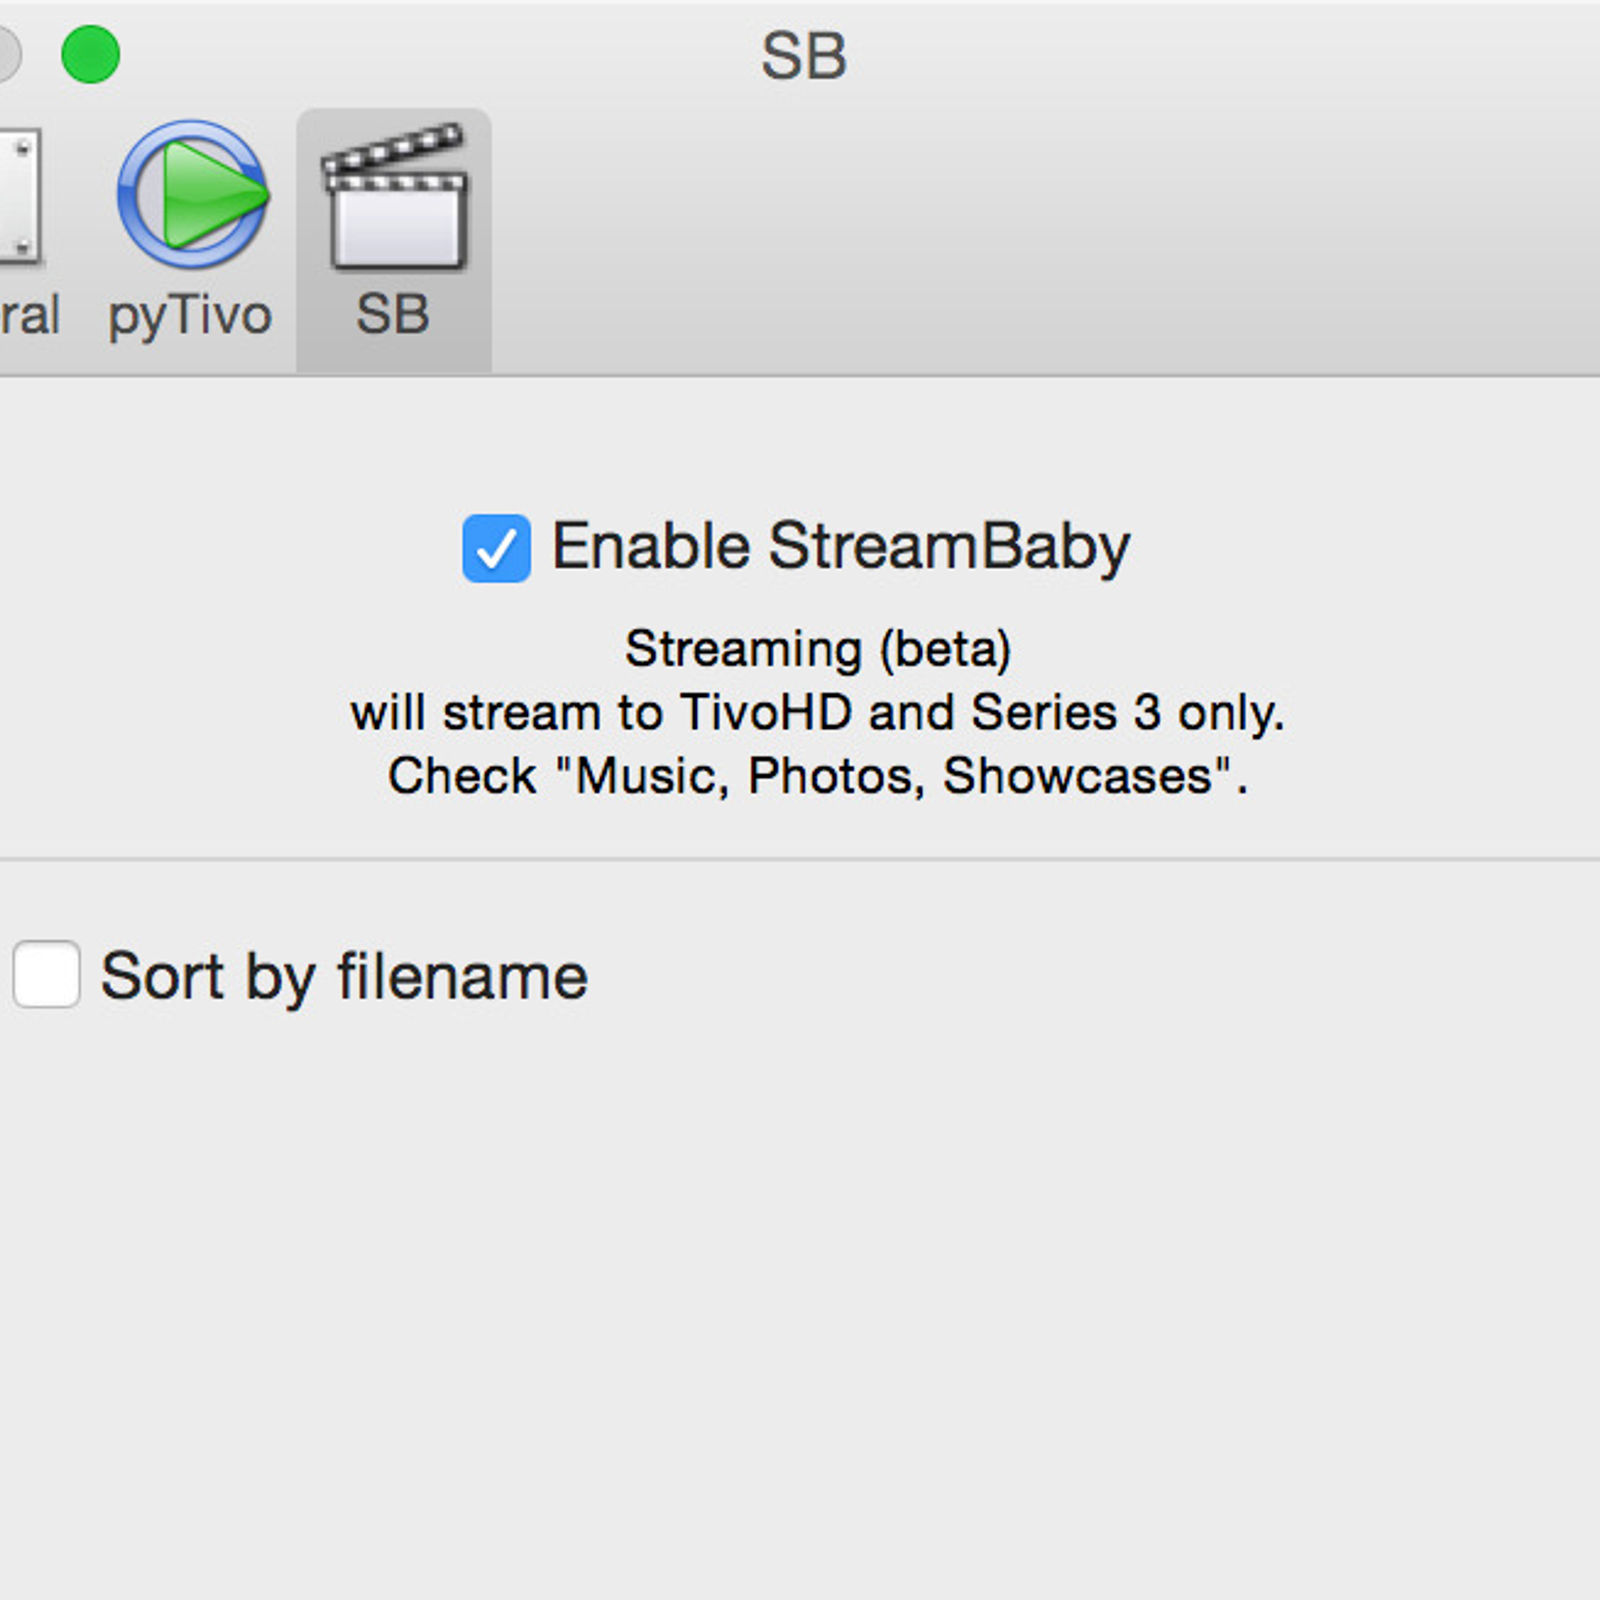Click the "Enable StreamBaby" label text
Screen dimensions: 1600x1600
(841, 547)
